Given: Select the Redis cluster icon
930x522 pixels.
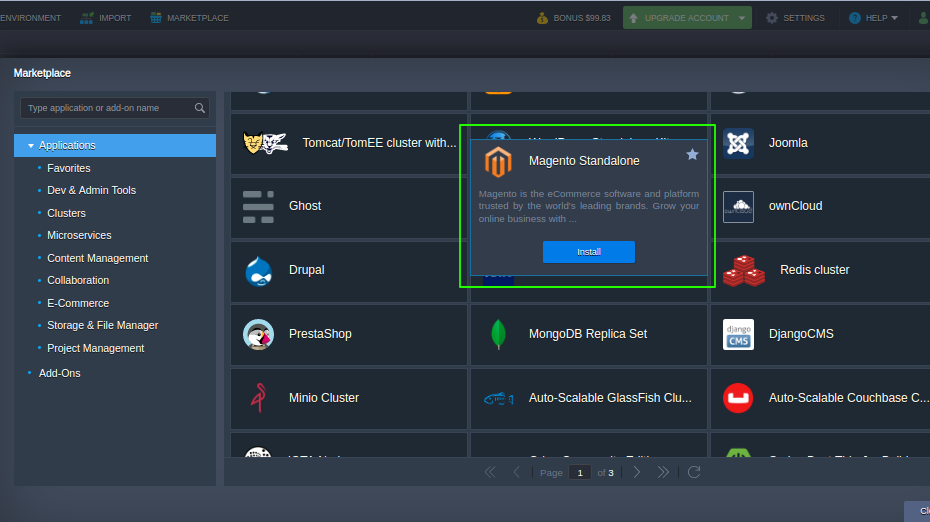Looking at the screenshot, I should (744, 270).
